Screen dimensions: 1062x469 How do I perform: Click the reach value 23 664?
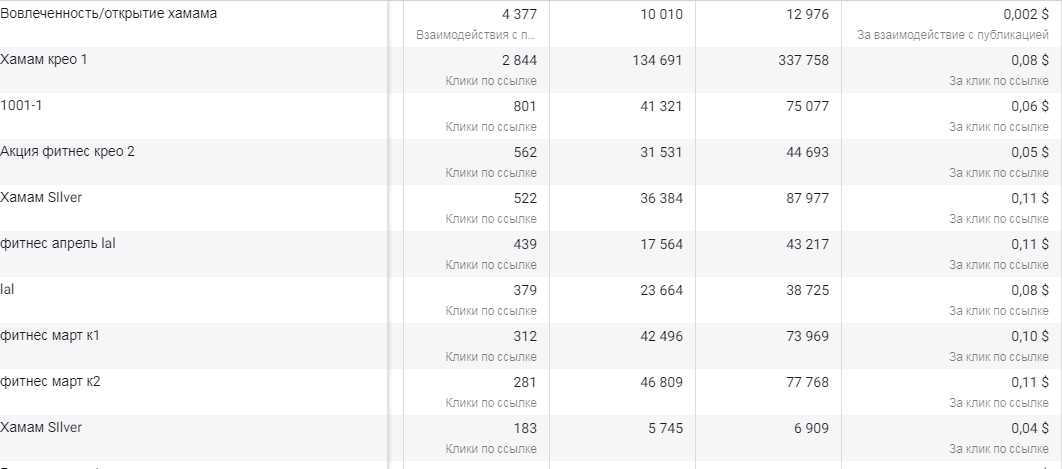(659, 290)
